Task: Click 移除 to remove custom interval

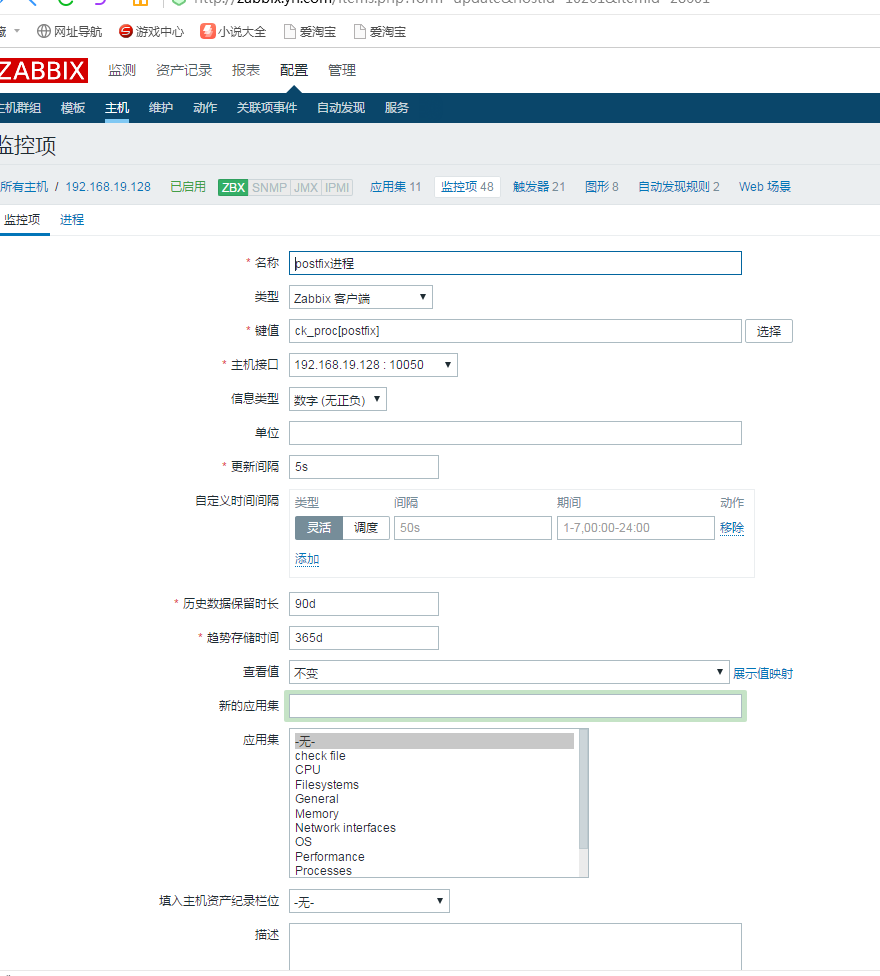Action: click(x=732, y=528)
